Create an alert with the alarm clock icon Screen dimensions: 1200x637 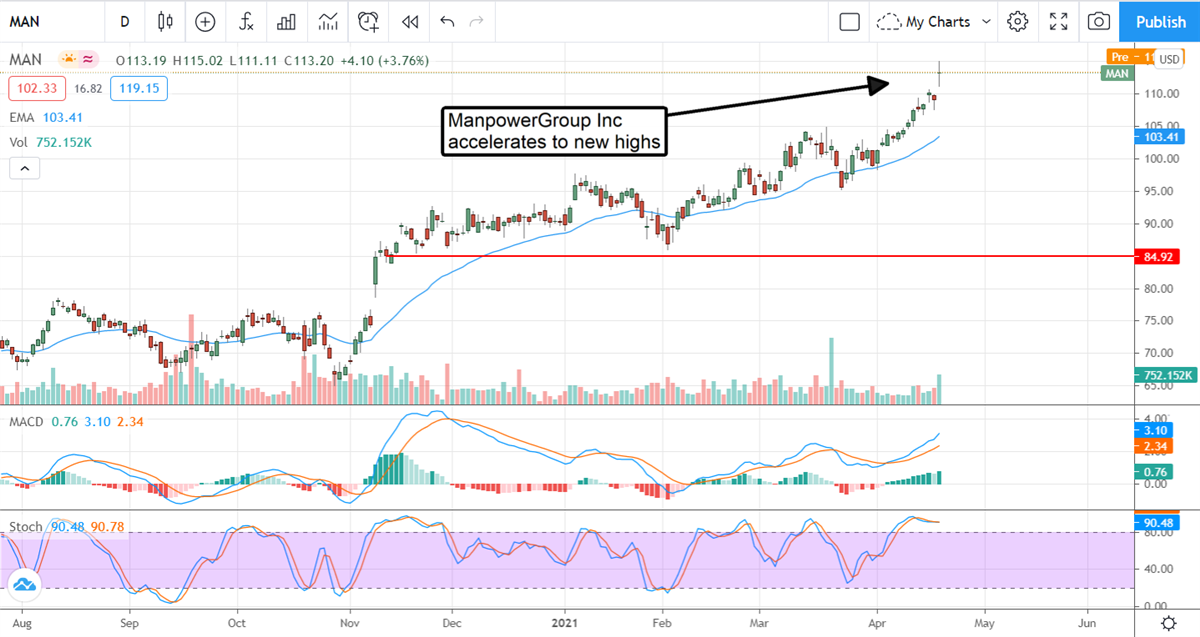369,21
